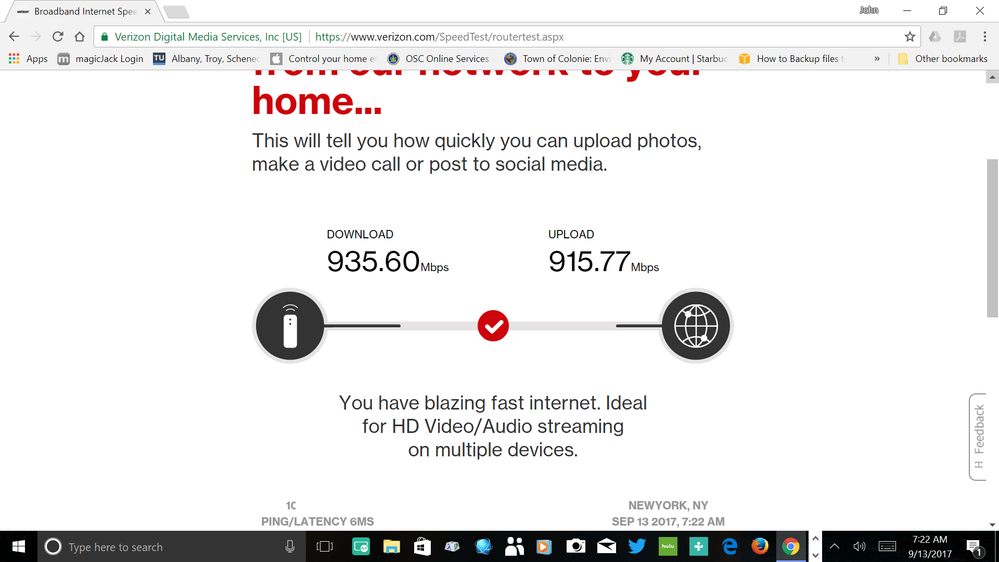Click the browser Forward arrow
The image size is (999, 562).
point(36,37)
